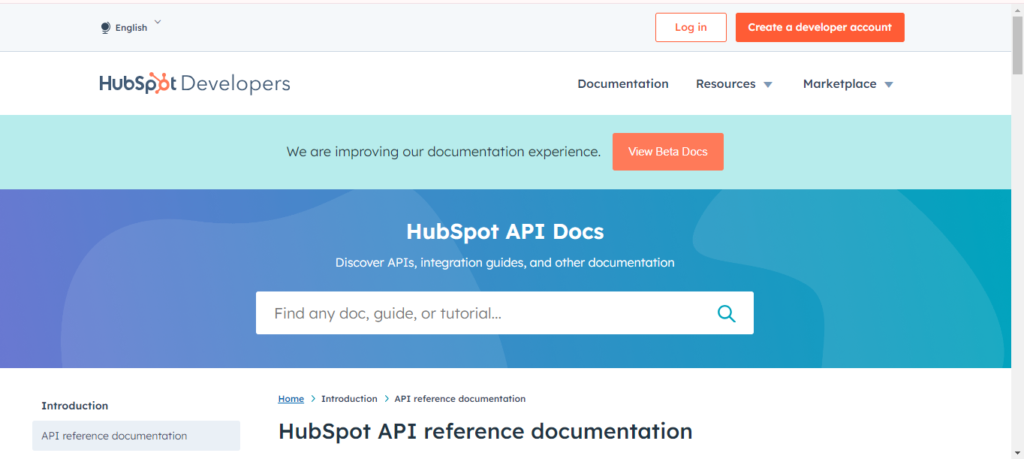Expand the Resources dropdown arrow
Image resolution: width=1024 pixels, height=459 pixels.
(x=768, y=84)
